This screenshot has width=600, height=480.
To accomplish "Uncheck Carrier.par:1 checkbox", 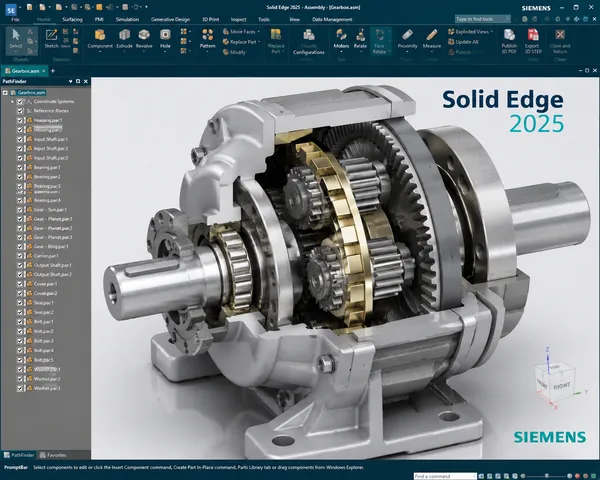I will 20,256.
